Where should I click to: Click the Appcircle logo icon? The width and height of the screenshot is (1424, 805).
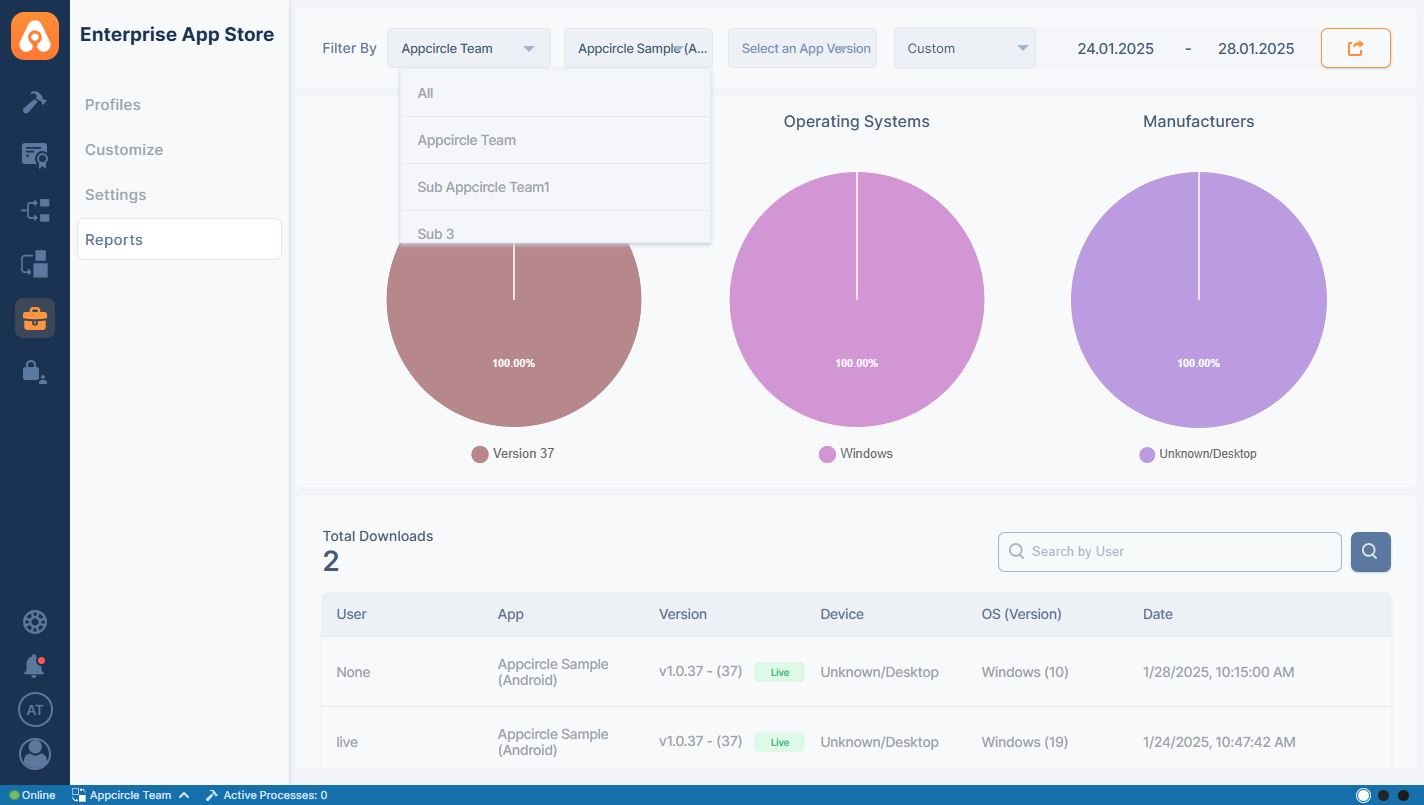(35, 35)
